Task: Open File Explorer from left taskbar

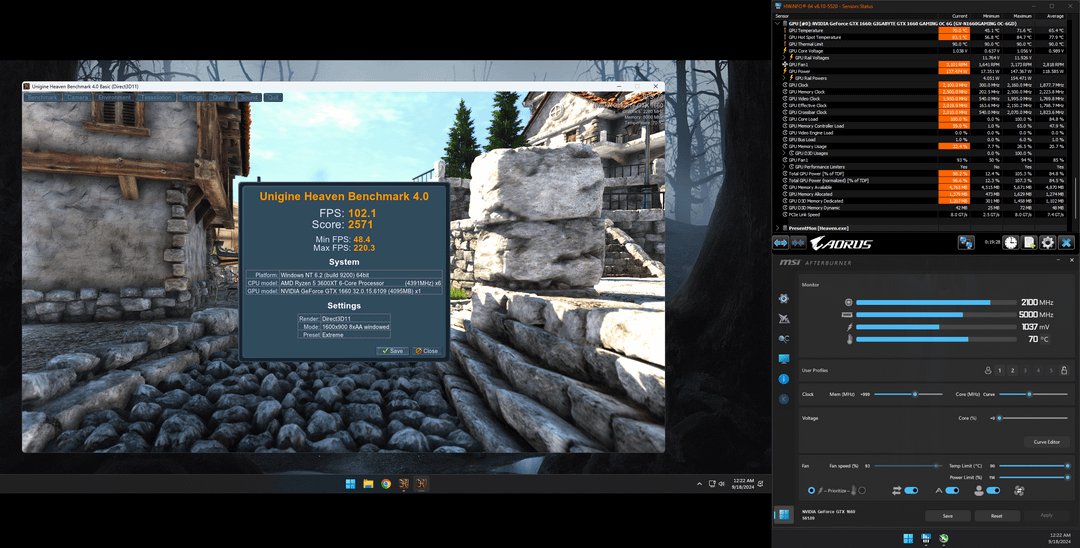Action: tap(368, 484)
